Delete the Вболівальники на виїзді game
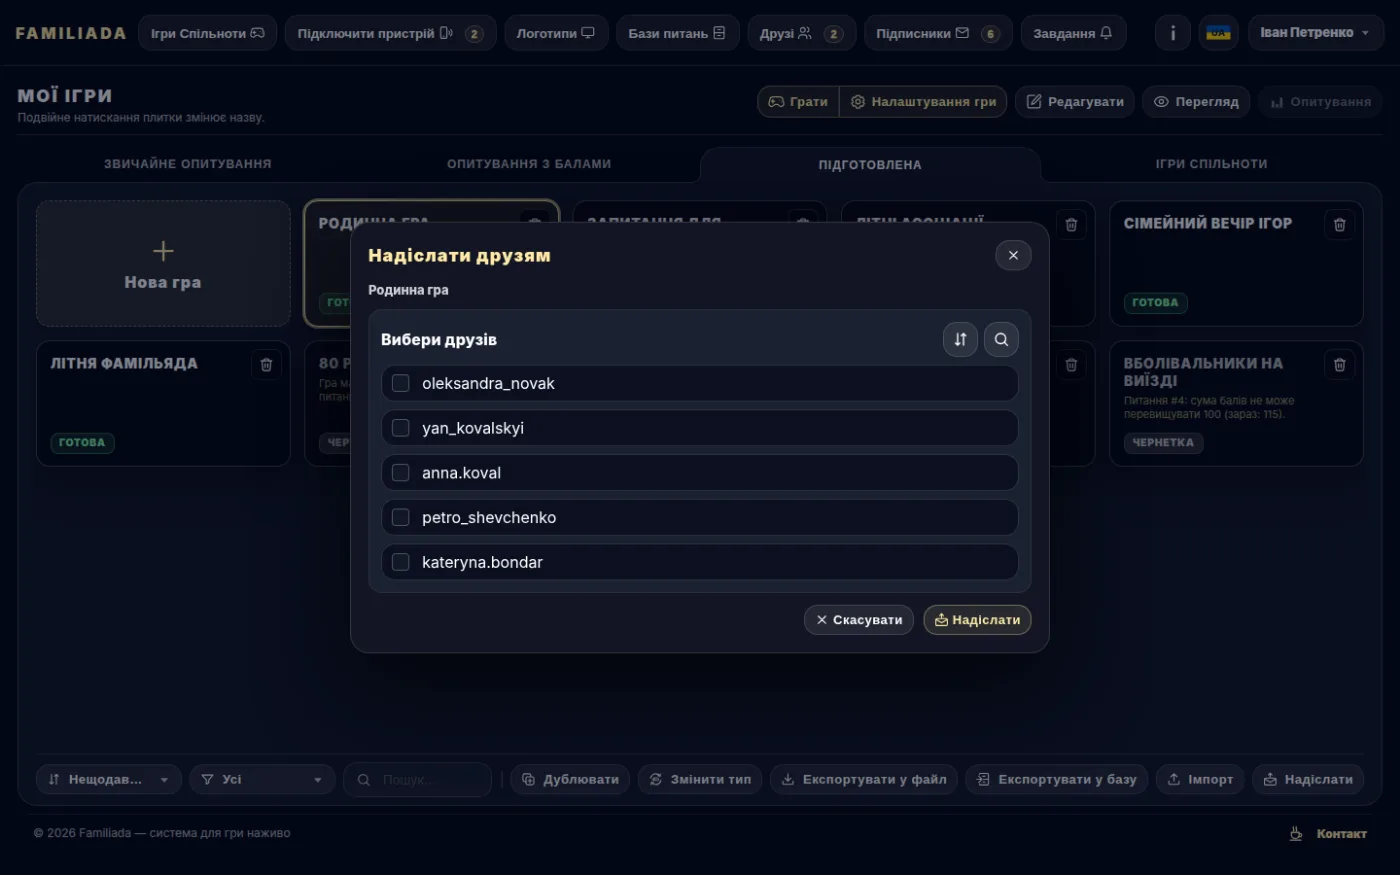Image resolution: width=1400 pixels, height=875 pixels. (x=1340, y=365)
